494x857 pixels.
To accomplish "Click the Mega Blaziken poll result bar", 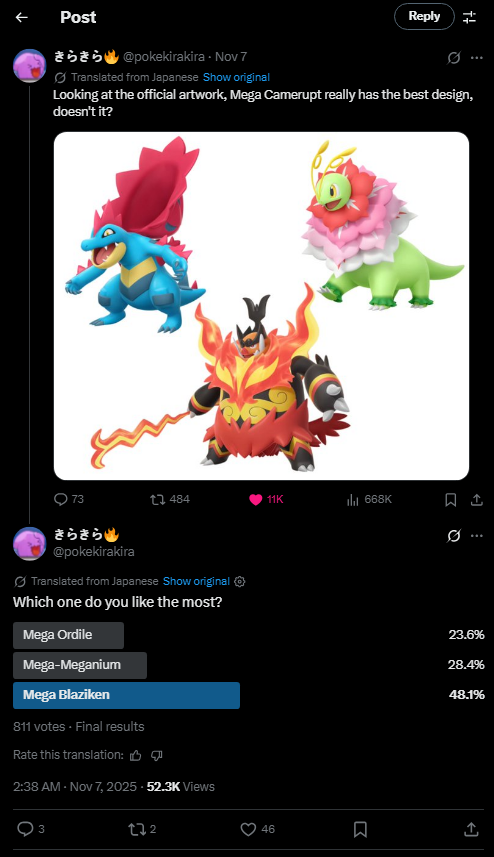I will pos(126,695).
